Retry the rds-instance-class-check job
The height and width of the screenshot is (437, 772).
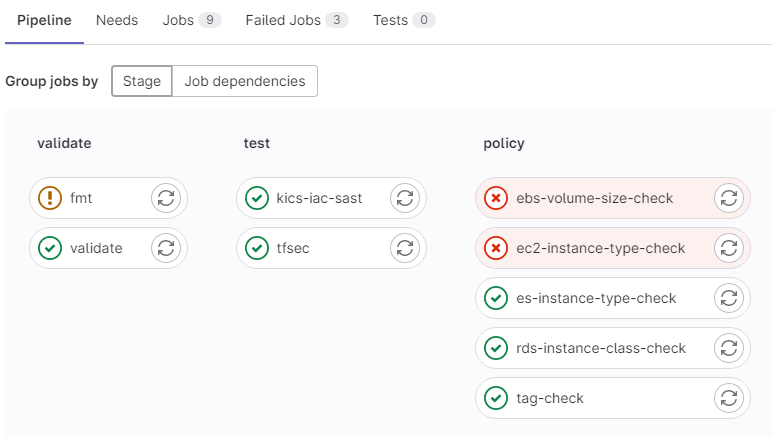729,348
